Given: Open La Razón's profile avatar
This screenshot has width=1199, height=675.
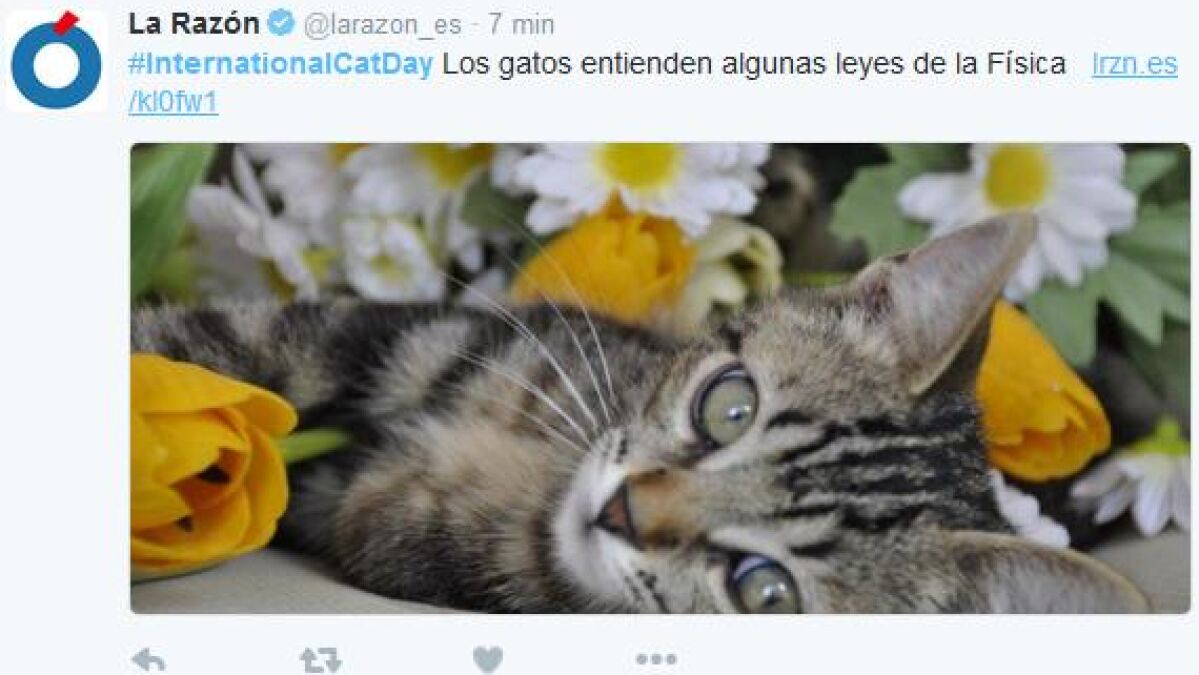Looking at the screenshot, I should click(57, 60).
